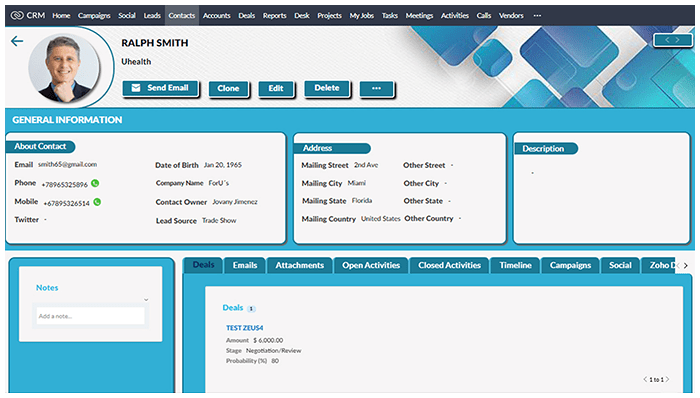Open the Activities module
Viewport: 700px width, 398px height.
point(455,16)
